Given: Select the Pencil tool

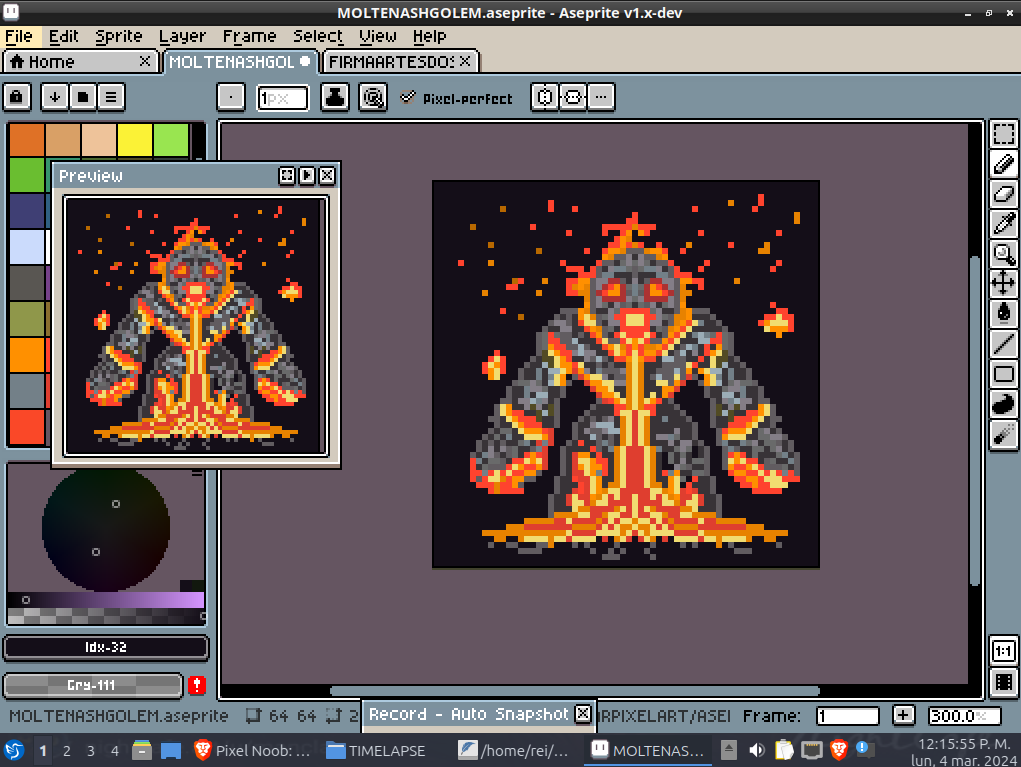Looking at the screenshot, I should coord(1003,164).
